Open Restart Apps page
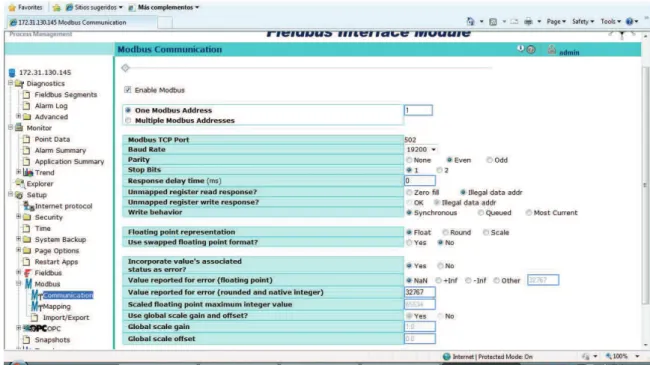Viewport: 650px width, 365px height. click(x=56, y=262)
